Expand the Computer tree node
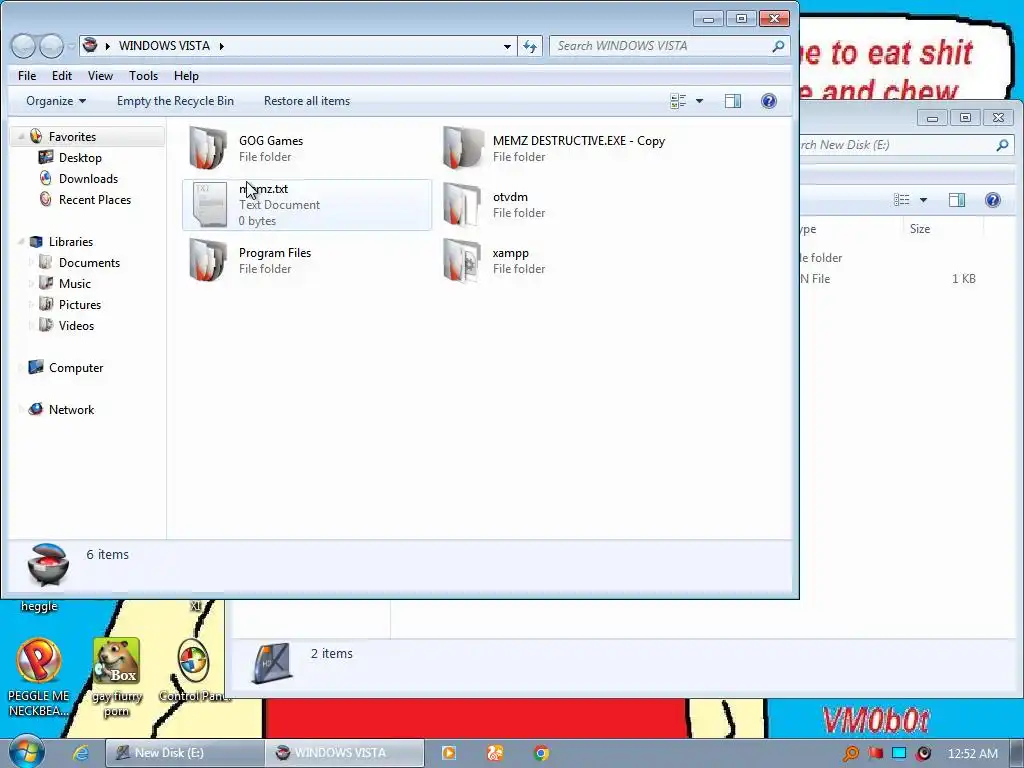The image size is (1024, 768). 21,368
